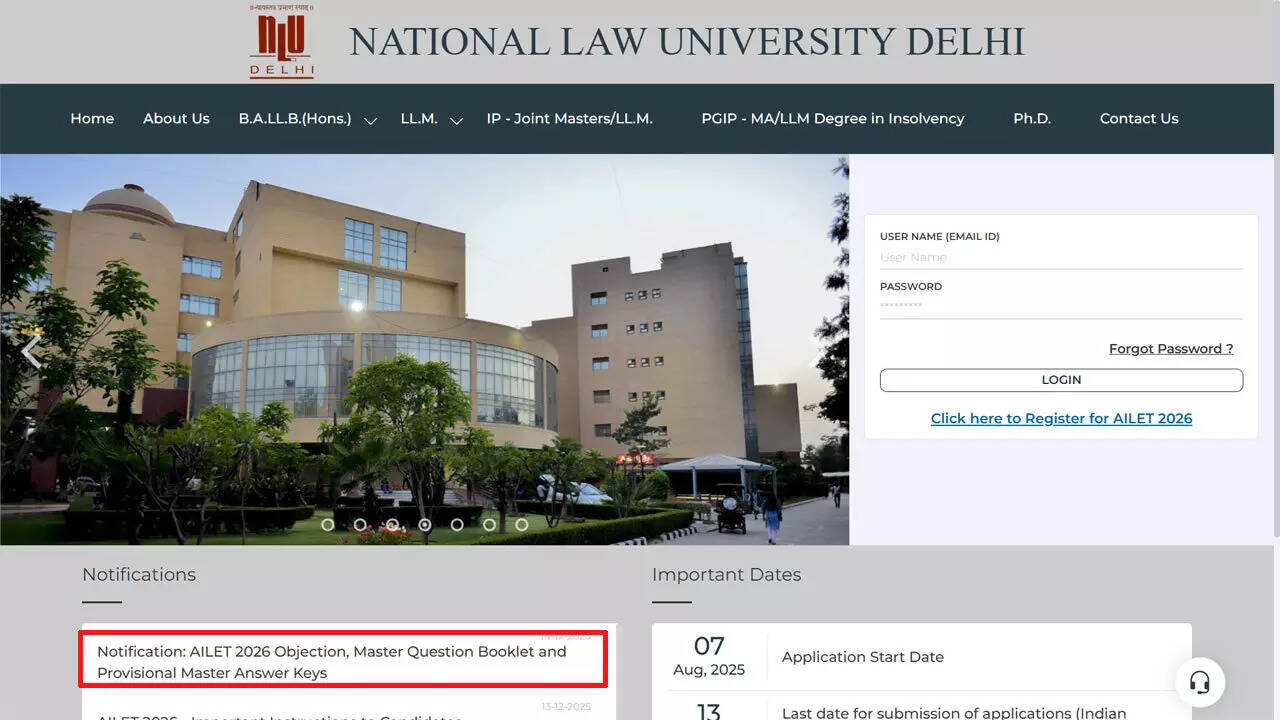Go to previous carousel slide arrow
Viewport: 1280px width, 720px height.
point(32,351)
